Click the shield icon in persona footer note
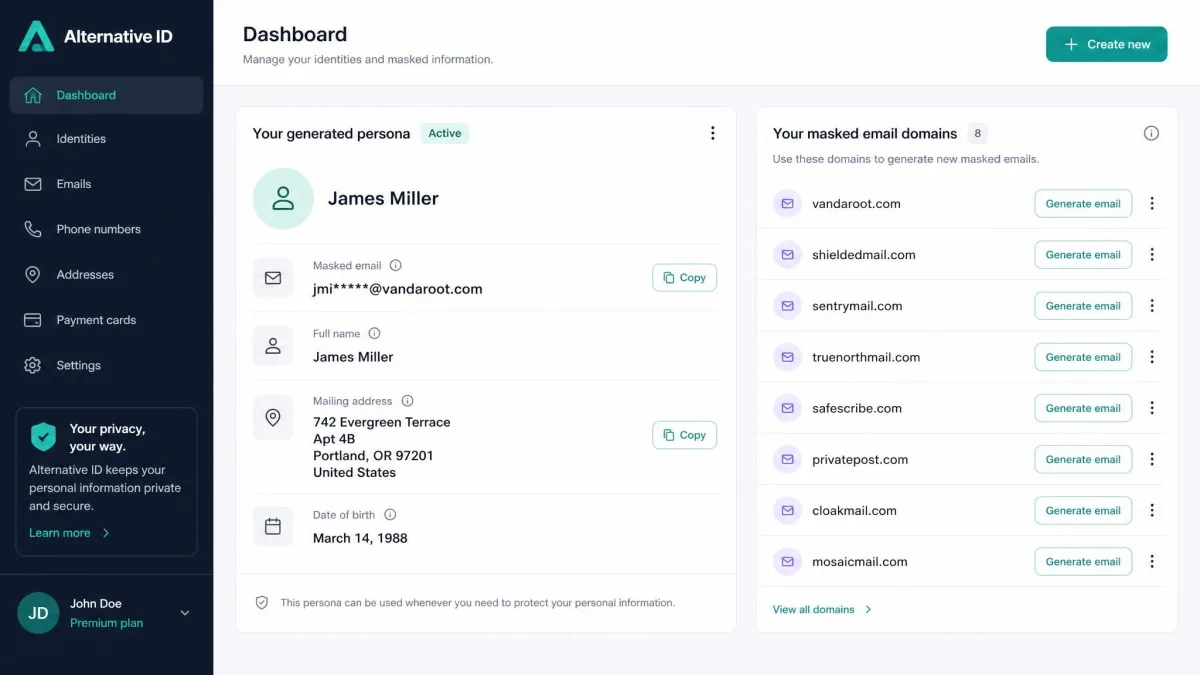The image size is (1200, 675). [x=262, y=603]
